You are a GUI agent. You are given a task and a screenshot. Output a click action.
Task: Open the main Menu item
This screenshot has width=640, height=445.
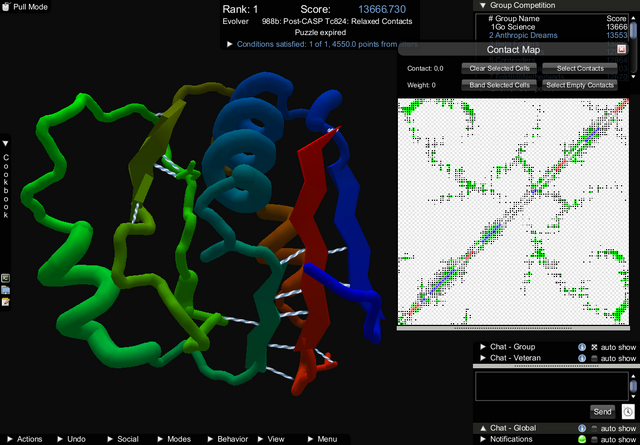point(322,439)
